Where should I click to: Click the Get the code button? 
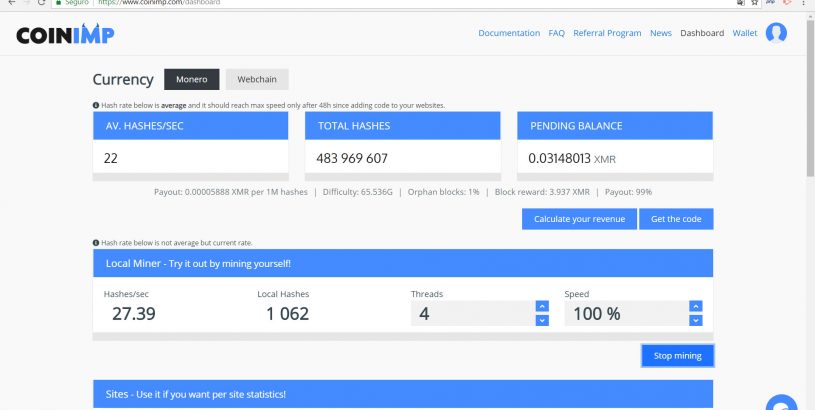[x=676, y=219]
